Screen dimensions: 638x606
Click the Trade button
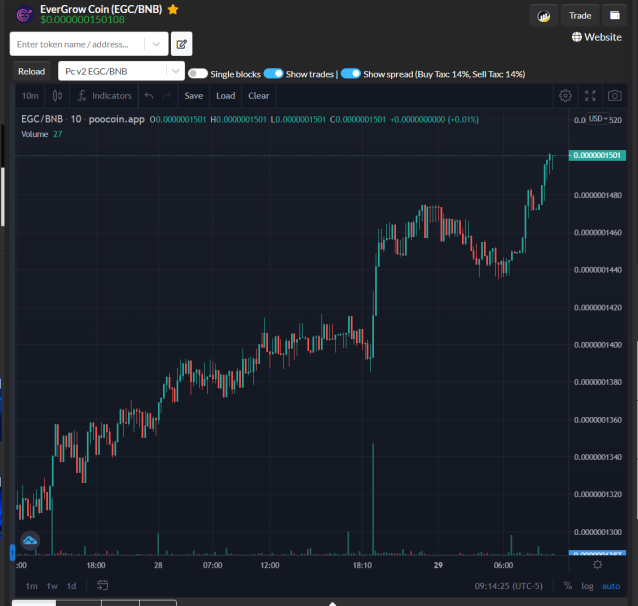tap(580, 15)
